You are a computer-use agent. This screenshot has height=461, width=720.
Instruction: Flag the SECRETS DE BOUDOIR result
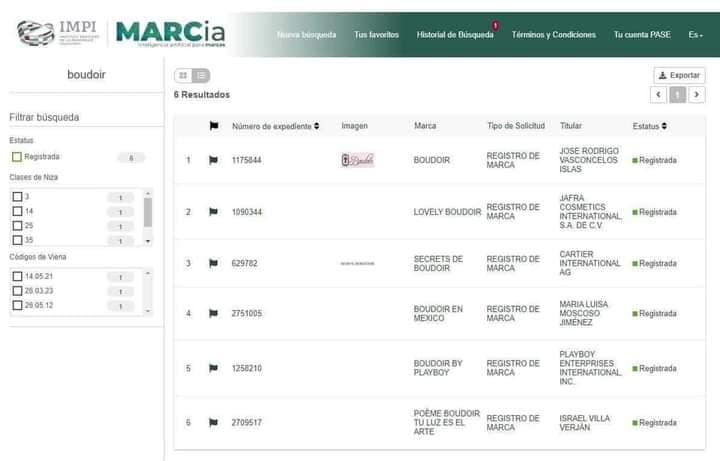pyautogui.click(x=213, y=264)
